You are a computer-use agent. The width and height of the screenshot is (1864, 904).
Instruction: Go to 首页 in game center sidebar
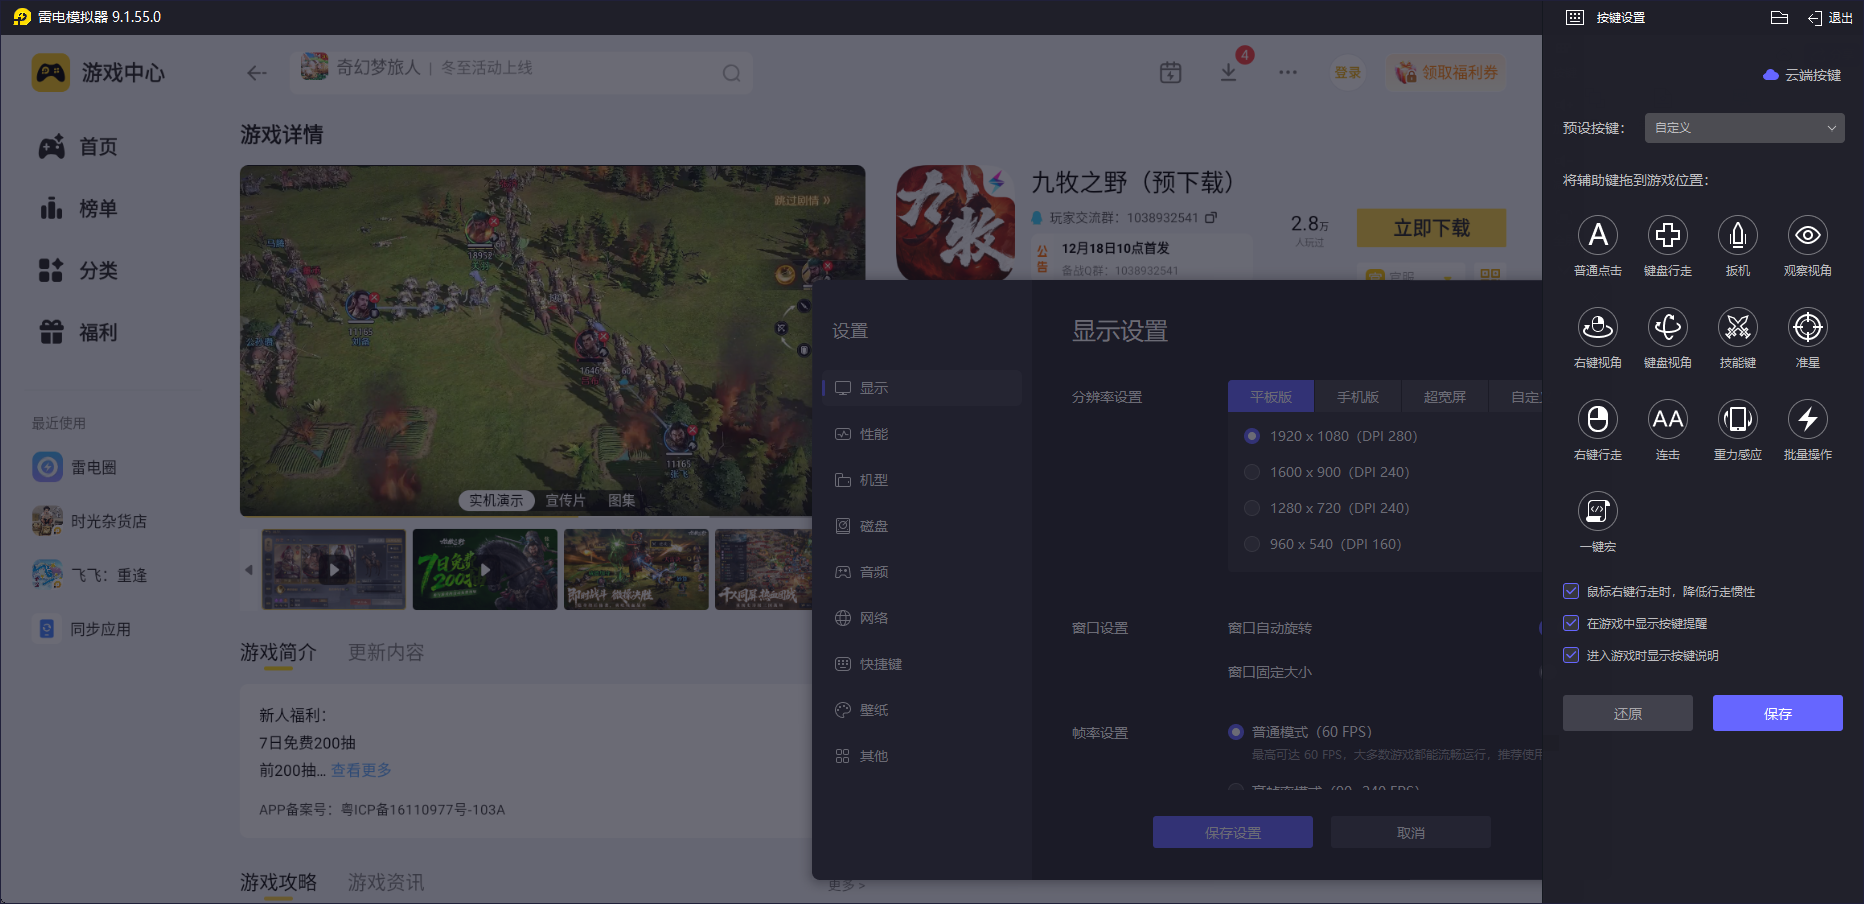78,147
